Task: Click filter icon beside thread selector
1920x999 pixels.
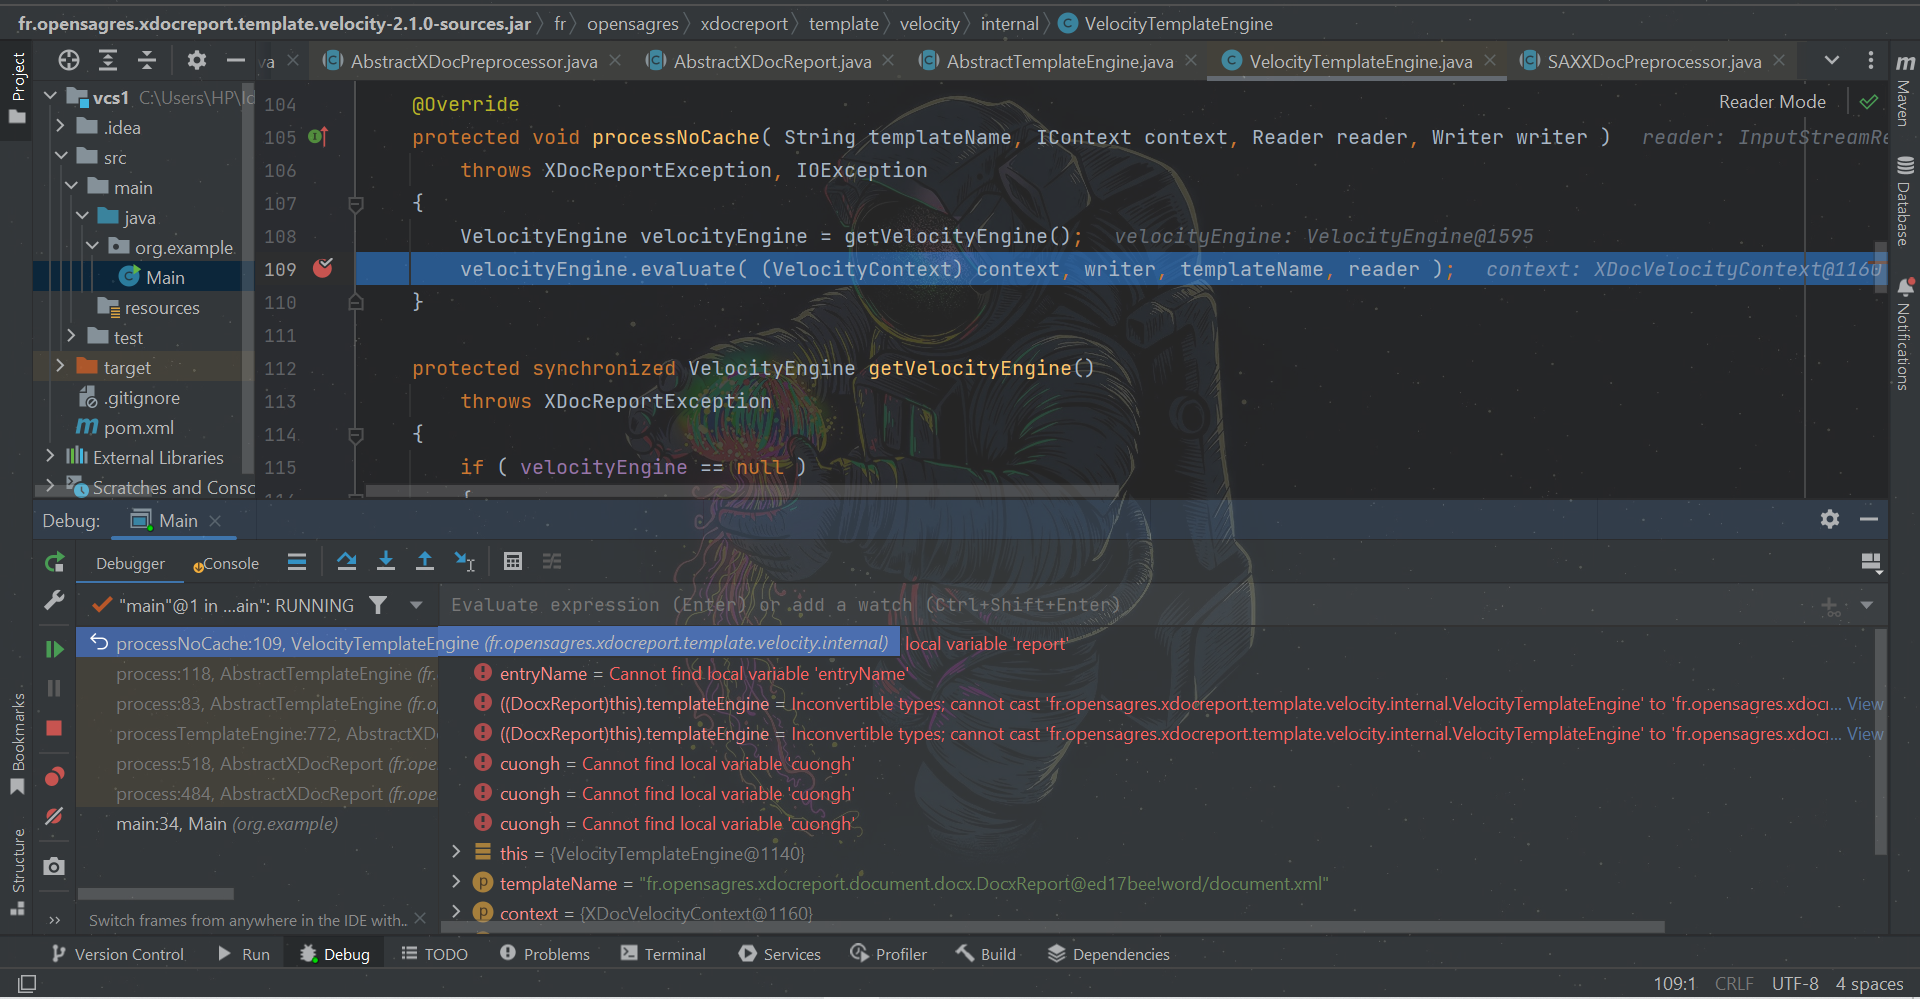Action: (378, 605)
